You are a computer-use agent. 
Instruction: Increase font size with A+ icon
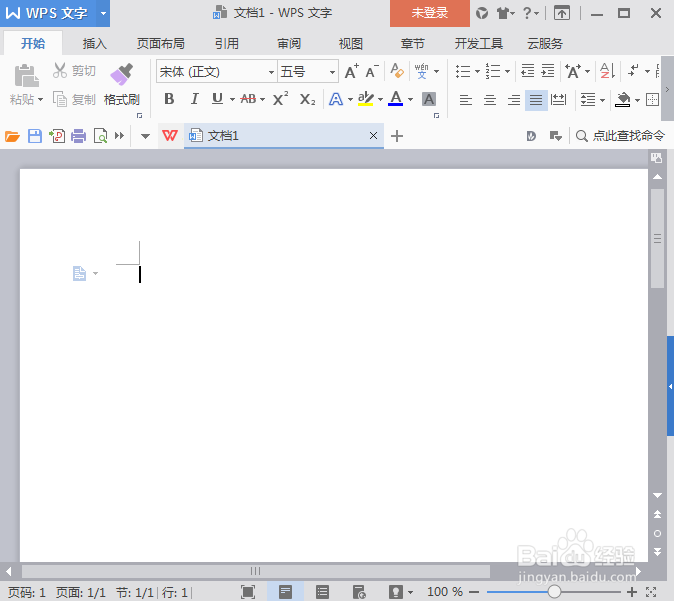[352, 71]
